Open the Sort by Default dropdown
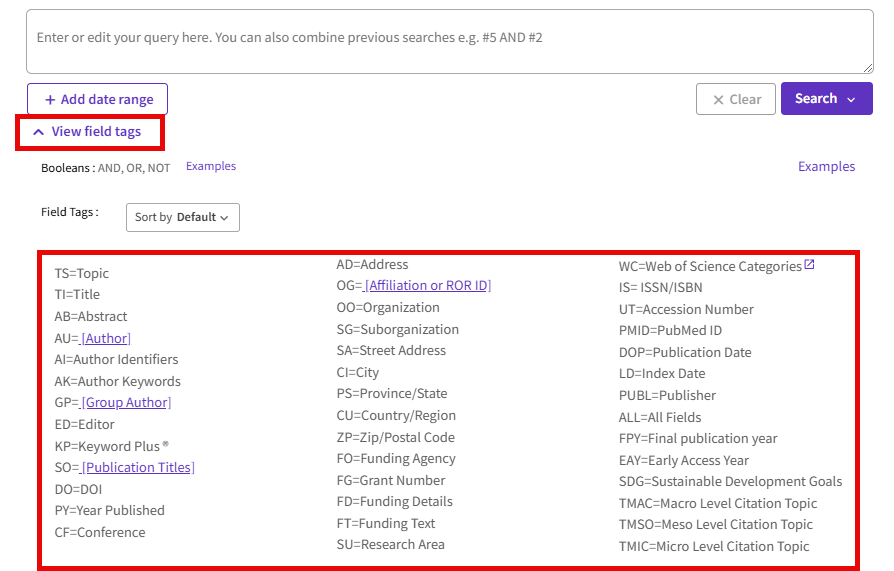The height and width of the screenshot is (571, 894). (182, 217)
